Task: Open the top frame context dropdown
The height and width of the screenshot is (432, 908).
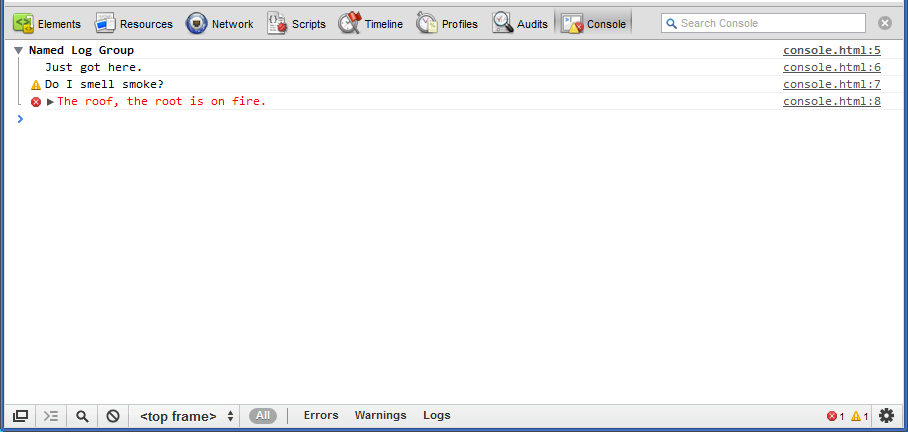Action: click(187, 416)
